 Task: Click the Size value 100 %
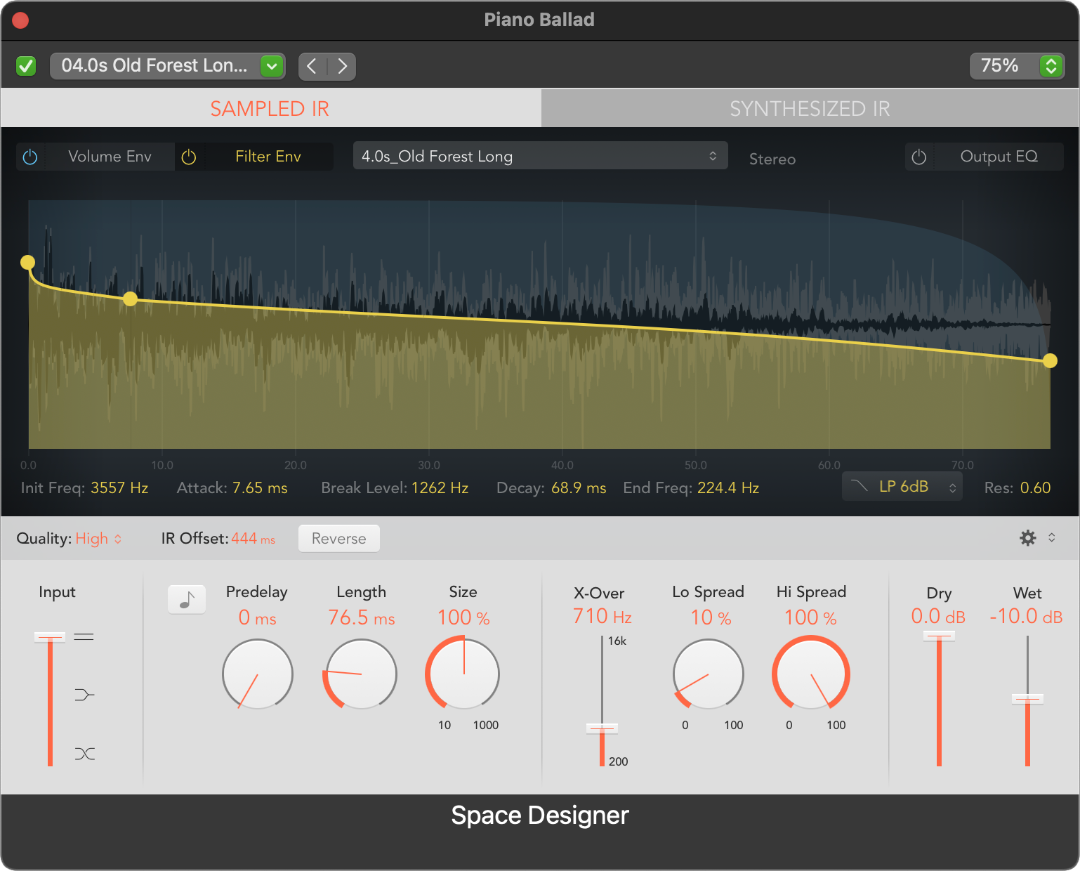click(x=464, y=618)
